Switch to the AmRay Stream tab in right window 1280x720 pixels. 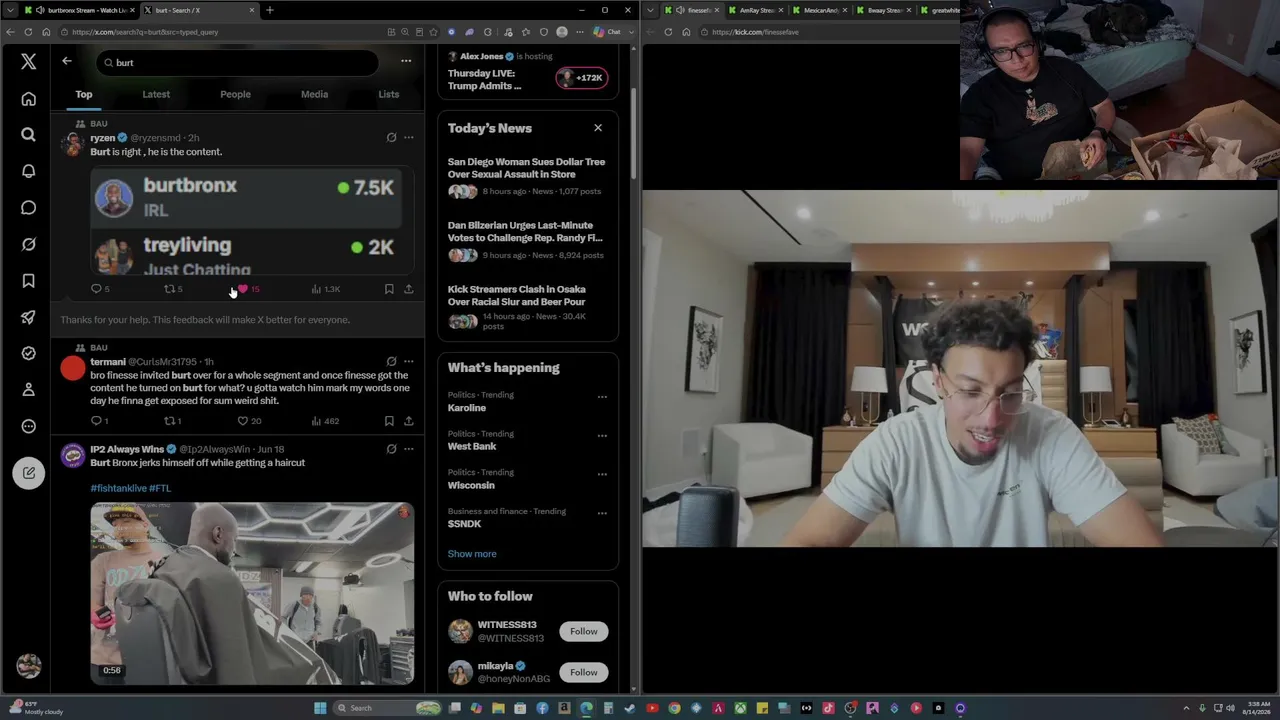coord(756,10)
